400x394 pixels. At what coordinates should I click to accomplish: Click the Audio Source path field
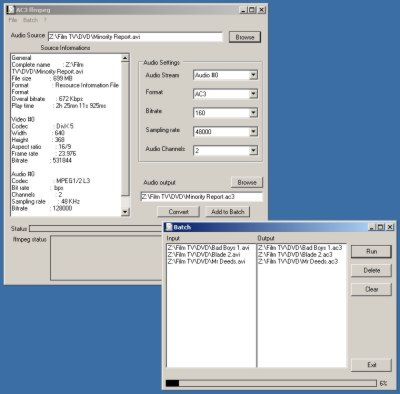pos(135,37)
